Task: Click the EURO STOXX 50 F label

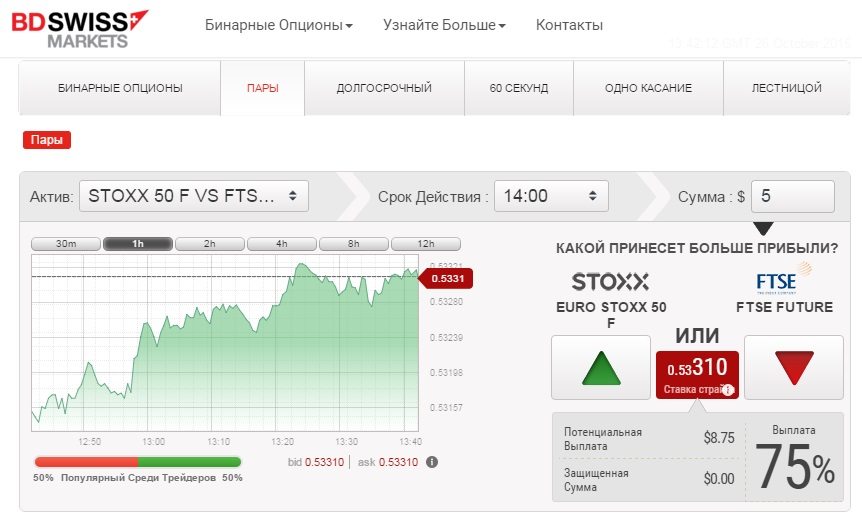Action: 611,315
